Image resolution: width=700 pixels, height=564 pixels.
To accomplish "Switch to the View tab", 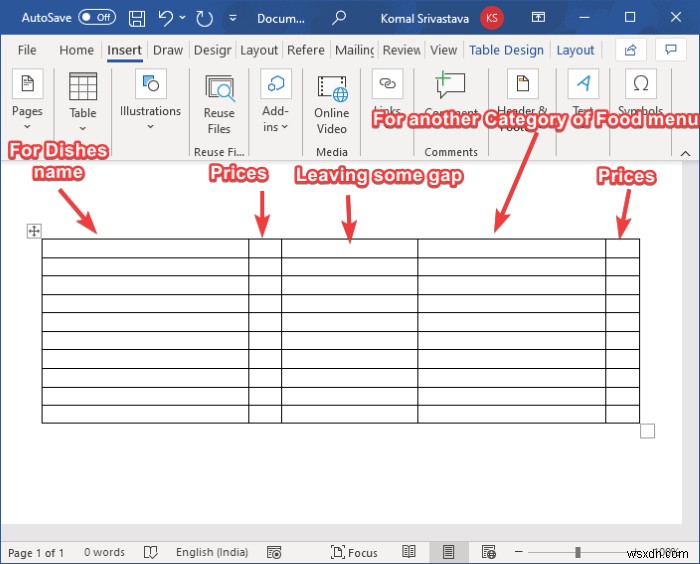I will click(x=443, y=50).
